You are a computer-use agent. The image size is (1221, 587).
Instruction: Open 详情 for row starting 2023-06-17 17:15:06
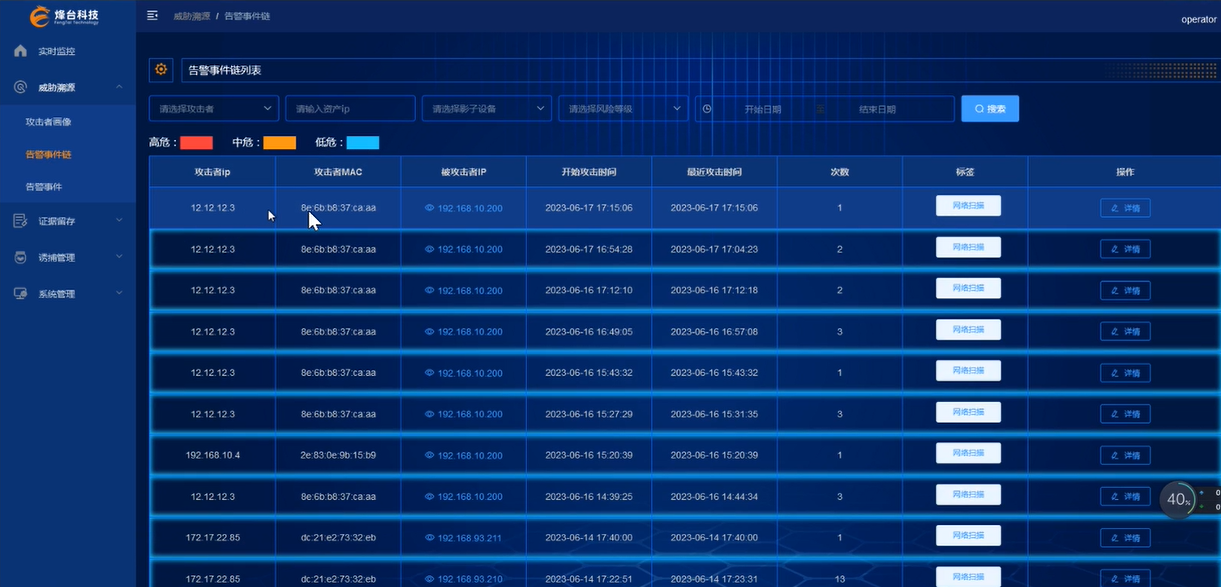click(x=1125, y=208)
